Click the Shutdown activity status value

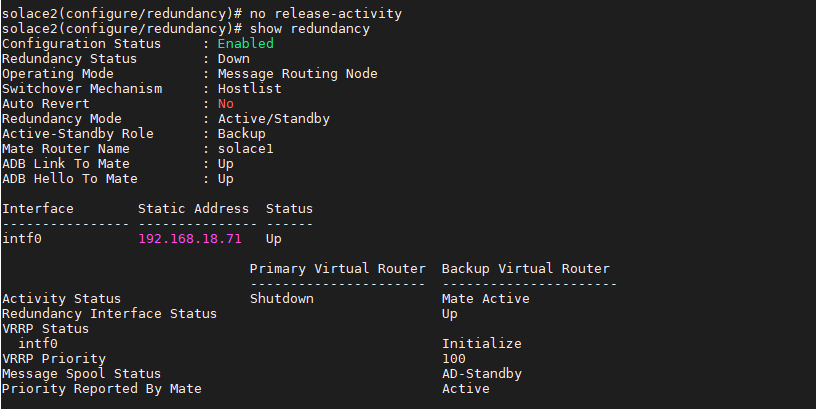click(281, 299)
